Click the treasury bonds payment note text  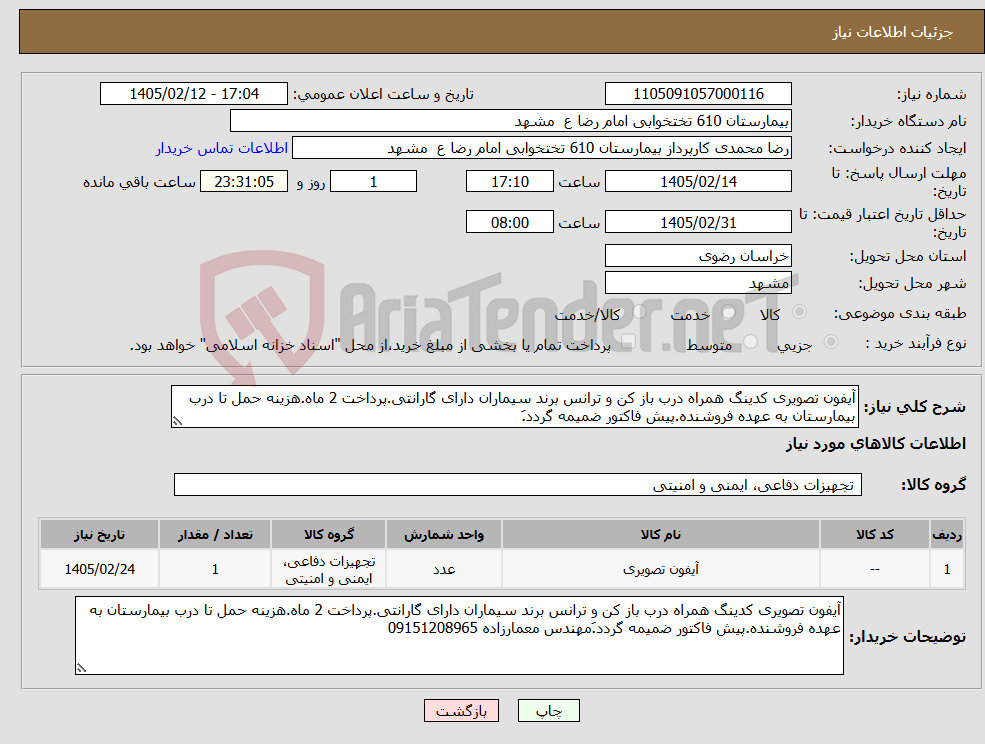pyautogui.click(x=370, y=345)
